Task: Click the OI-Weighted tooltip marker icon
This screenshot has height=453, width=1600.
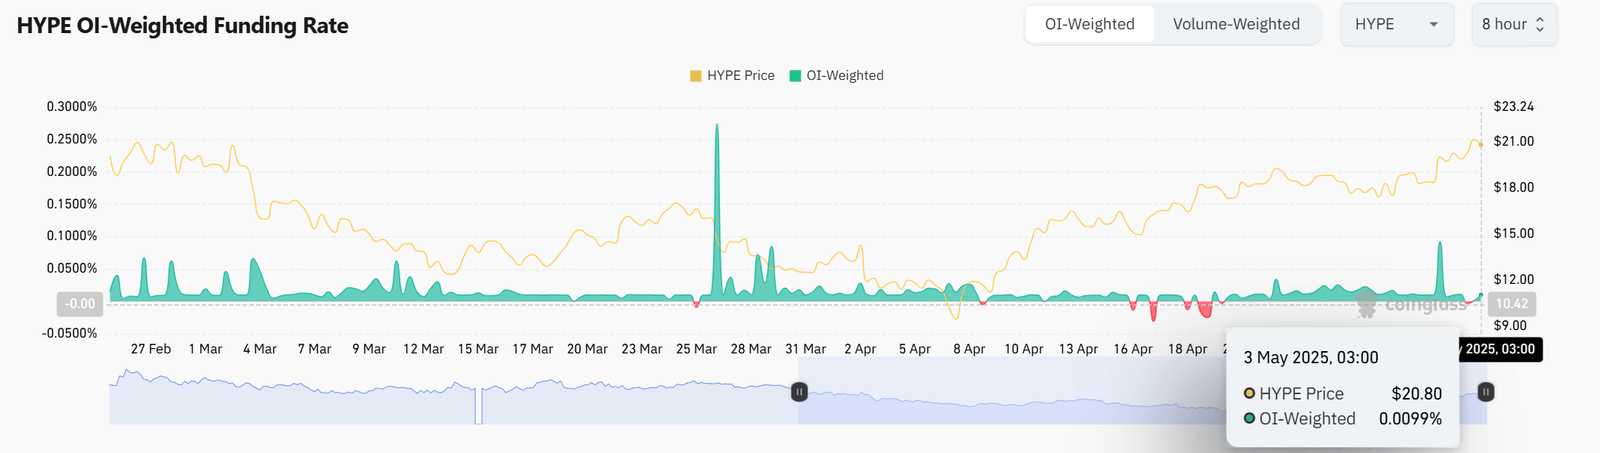Action: tap(1249, 418)
